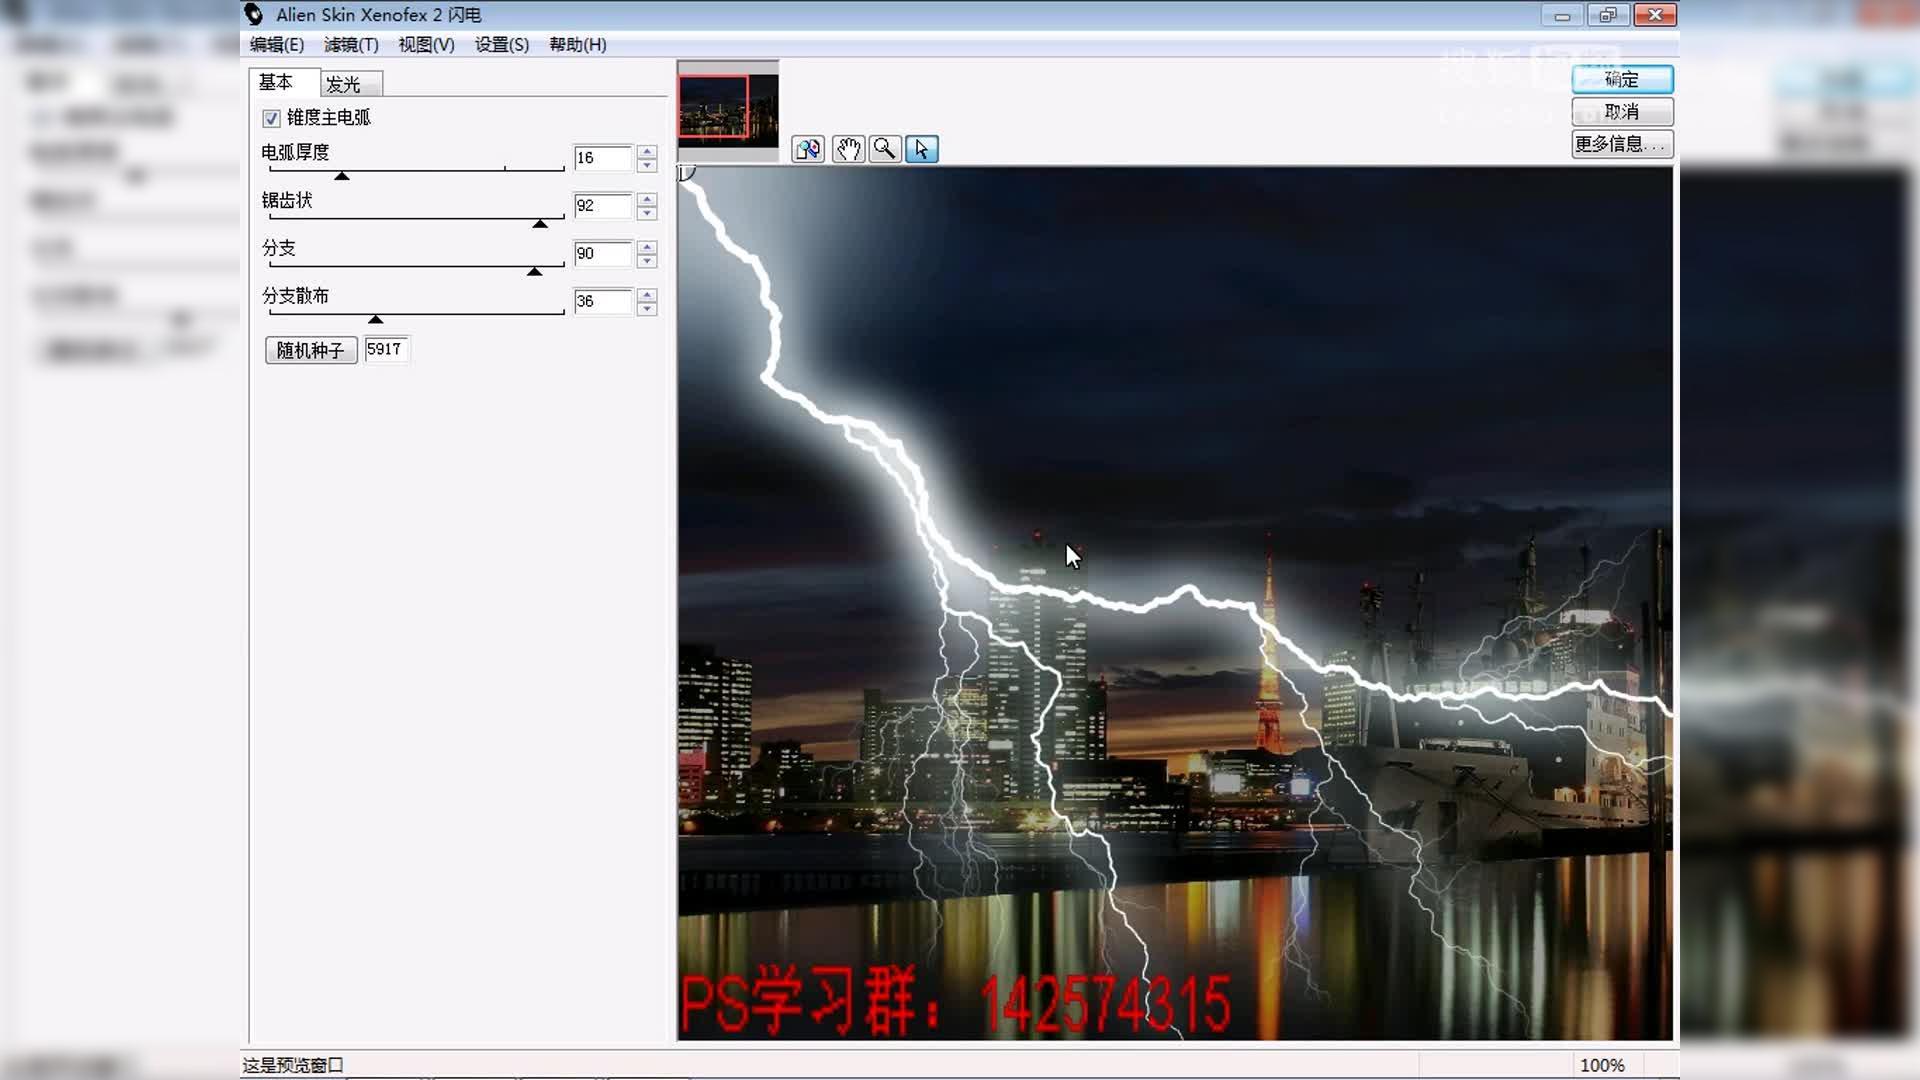Increase the 电弧厚度 value with up arrow
The width and height of the screenshot is (1920, 1080).
[647, 152]
